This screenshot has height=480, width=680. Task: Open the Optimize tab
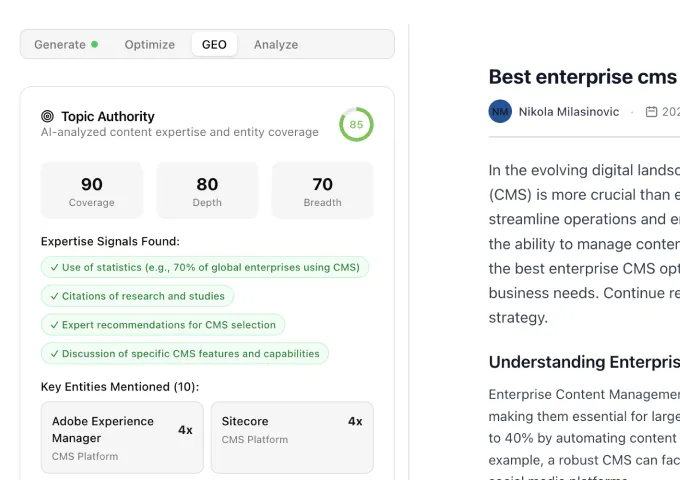pos(150,44)
